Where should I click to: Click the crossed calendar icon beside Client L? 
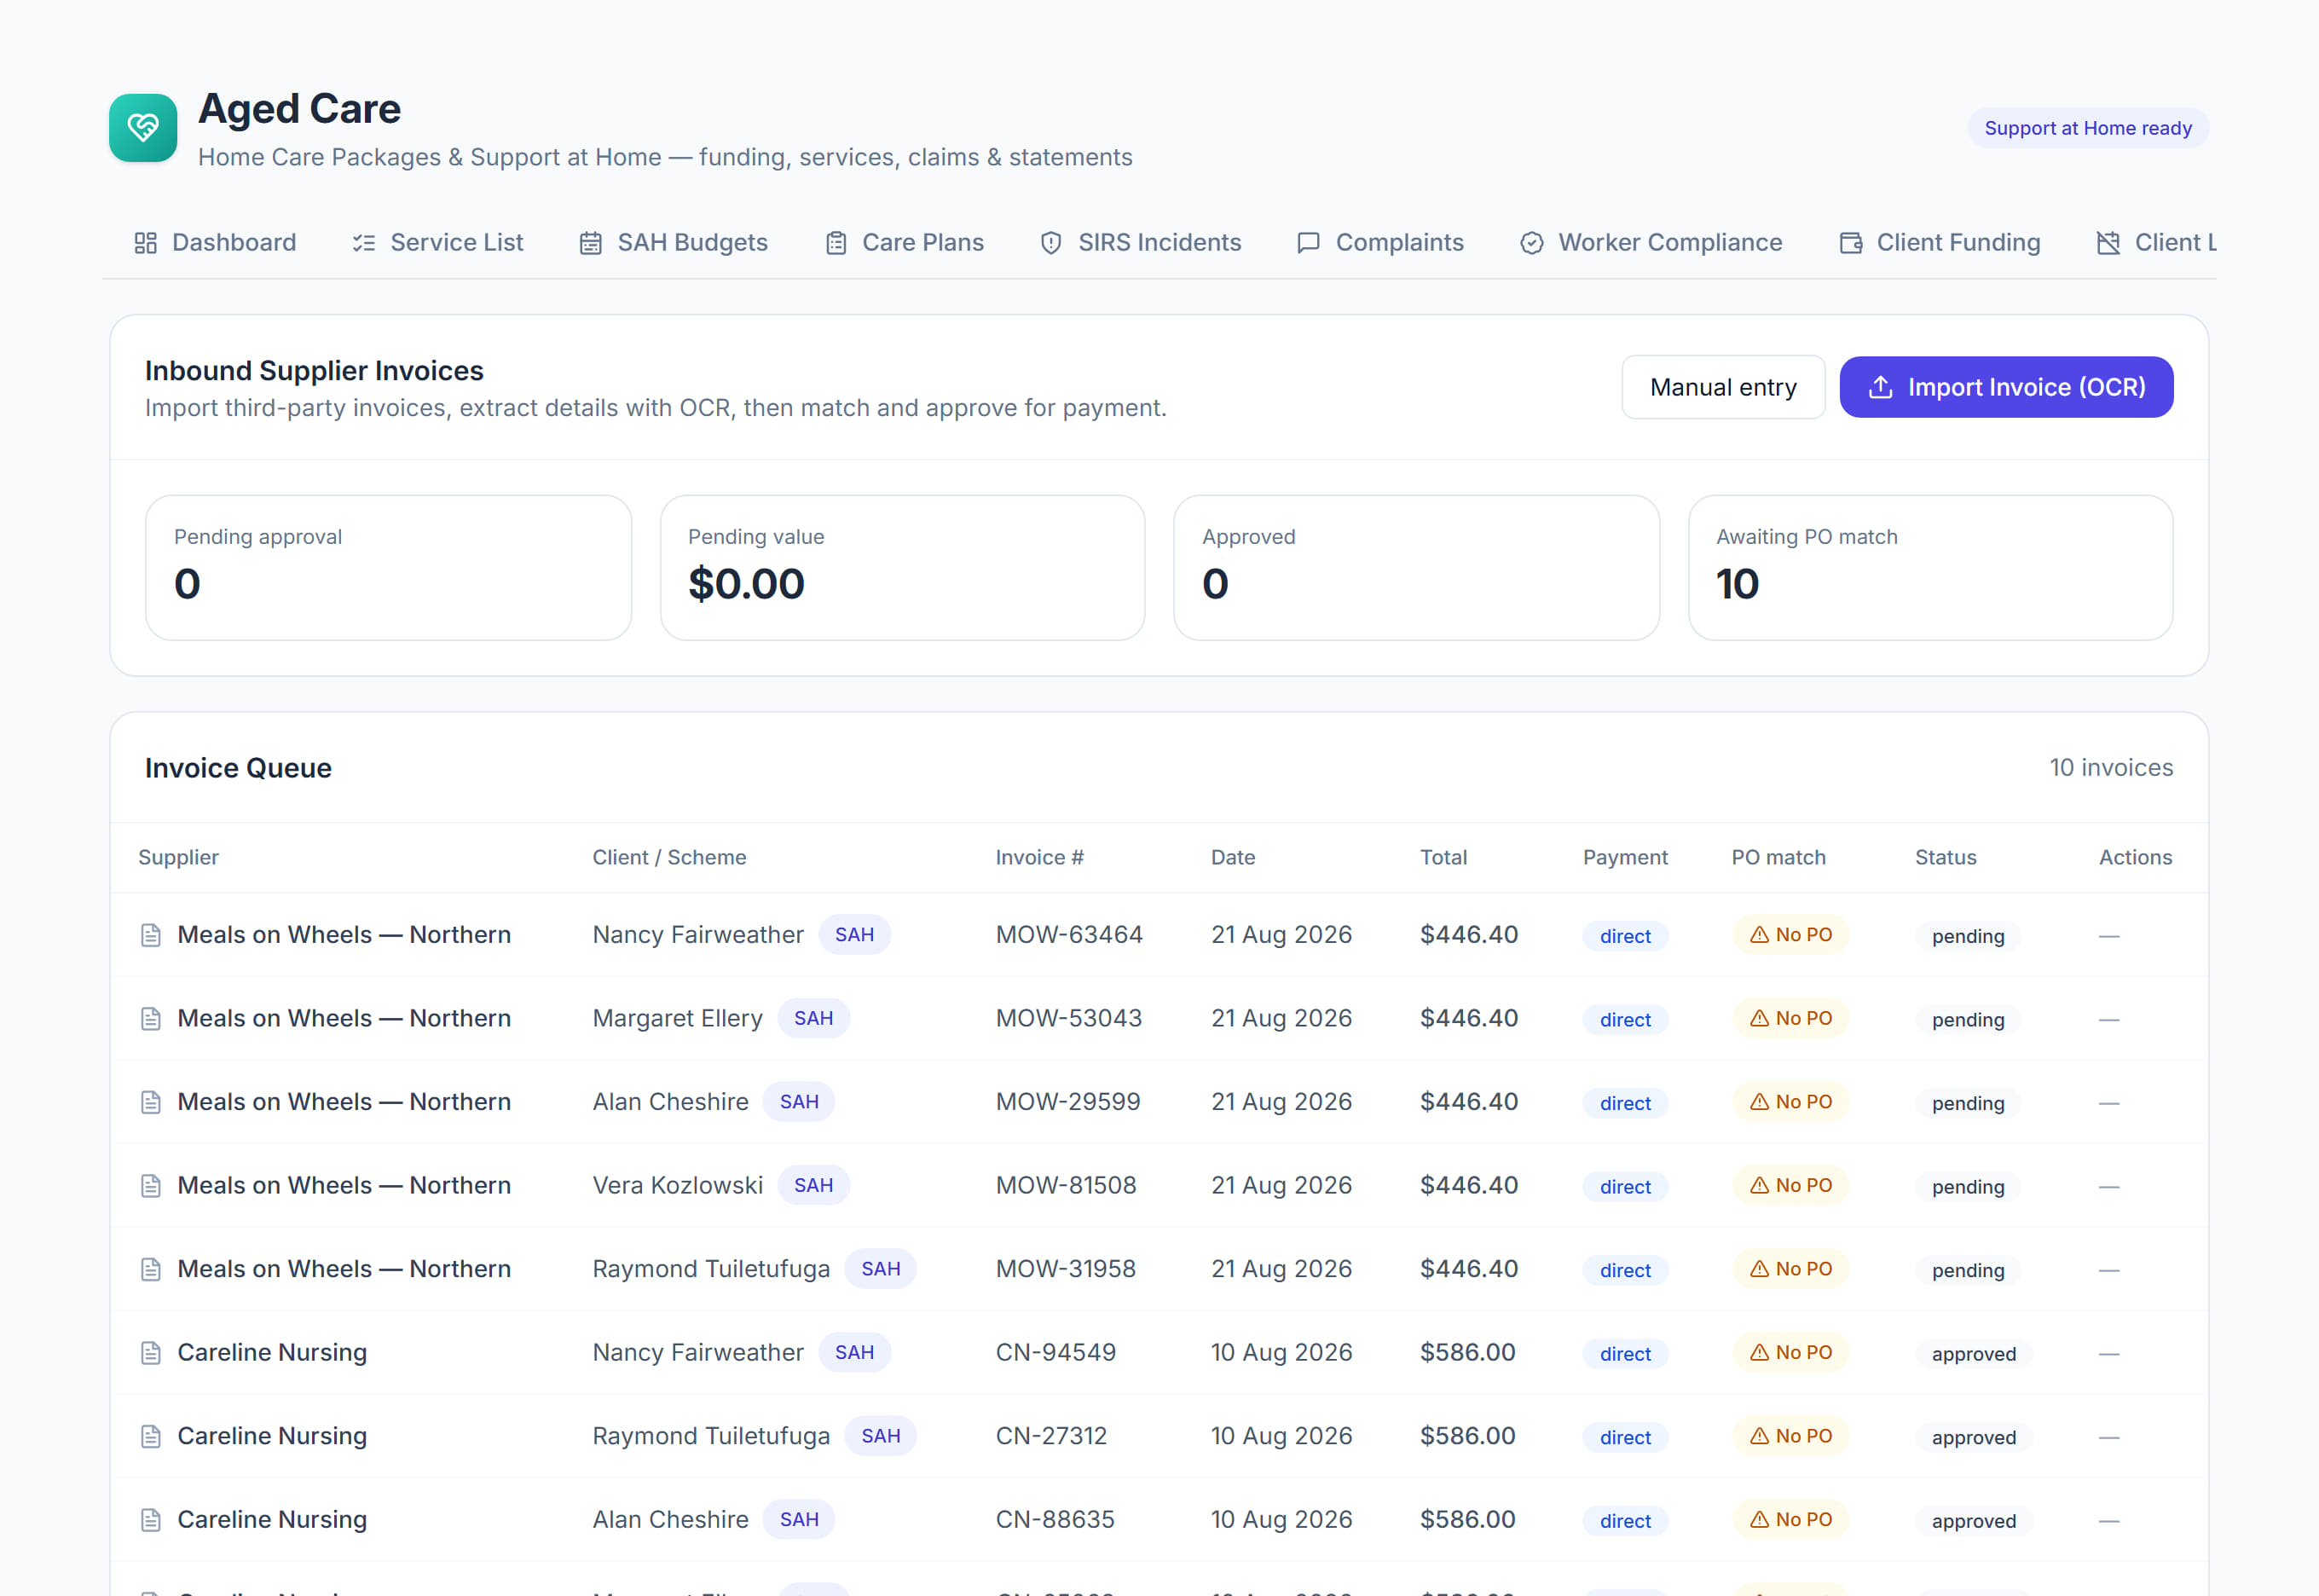[2108, 243]
